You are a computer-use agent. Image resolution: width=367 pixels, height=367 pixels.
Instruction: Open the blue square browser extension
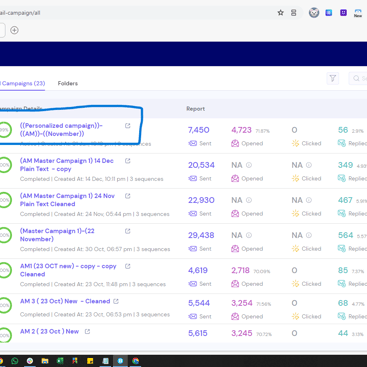pos(329,13)
